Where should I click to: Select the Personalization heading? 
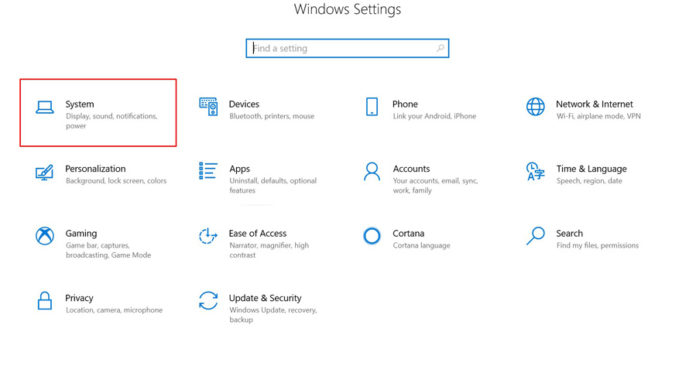click(95, 169)
